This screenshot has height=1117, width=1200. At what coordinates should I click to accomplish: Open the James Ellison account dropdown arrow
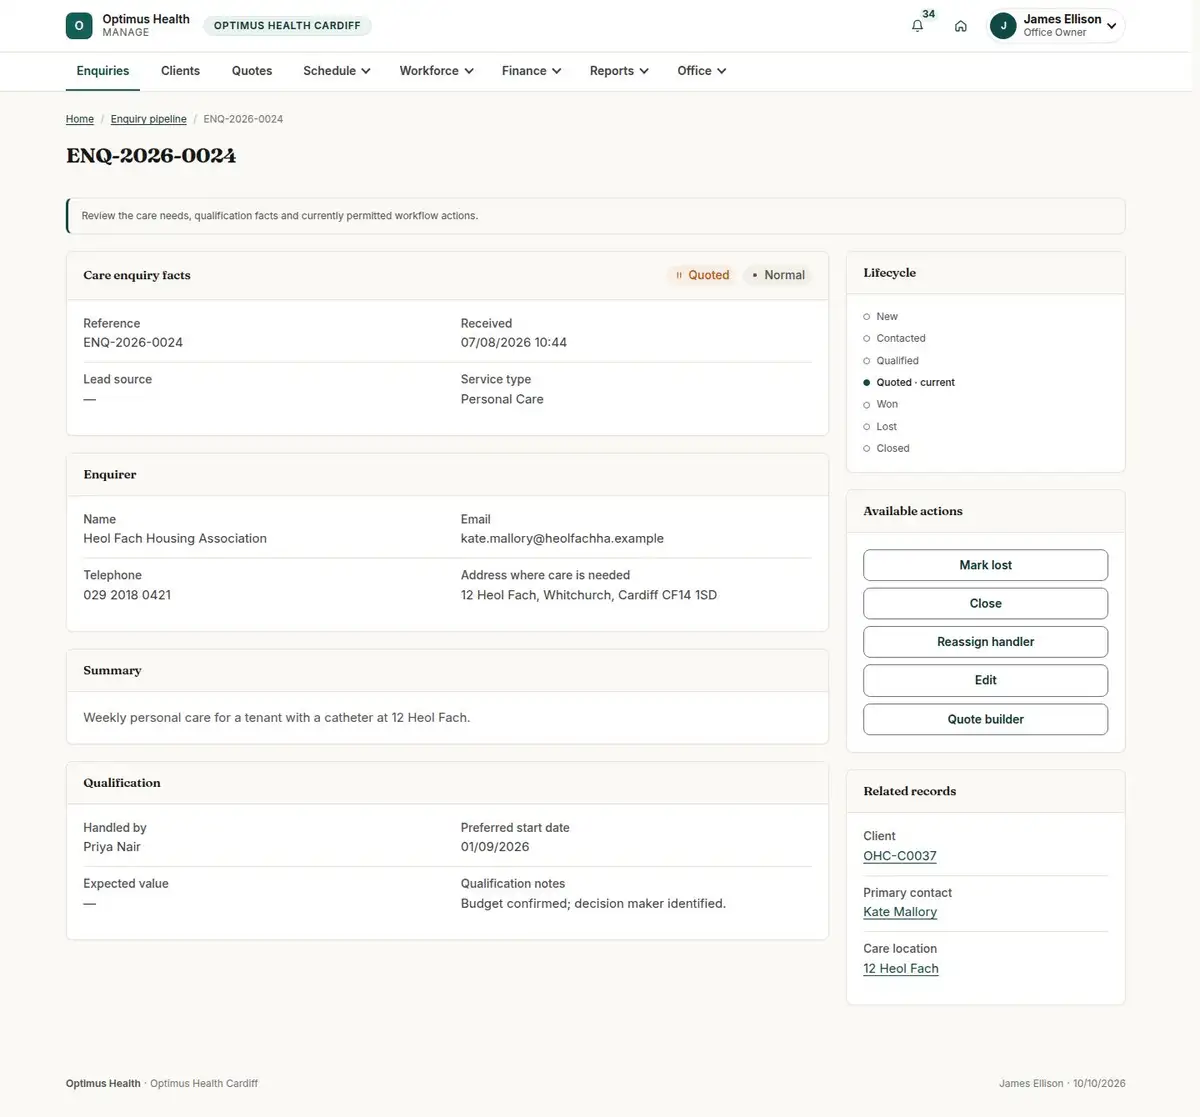coord(1111,27)
